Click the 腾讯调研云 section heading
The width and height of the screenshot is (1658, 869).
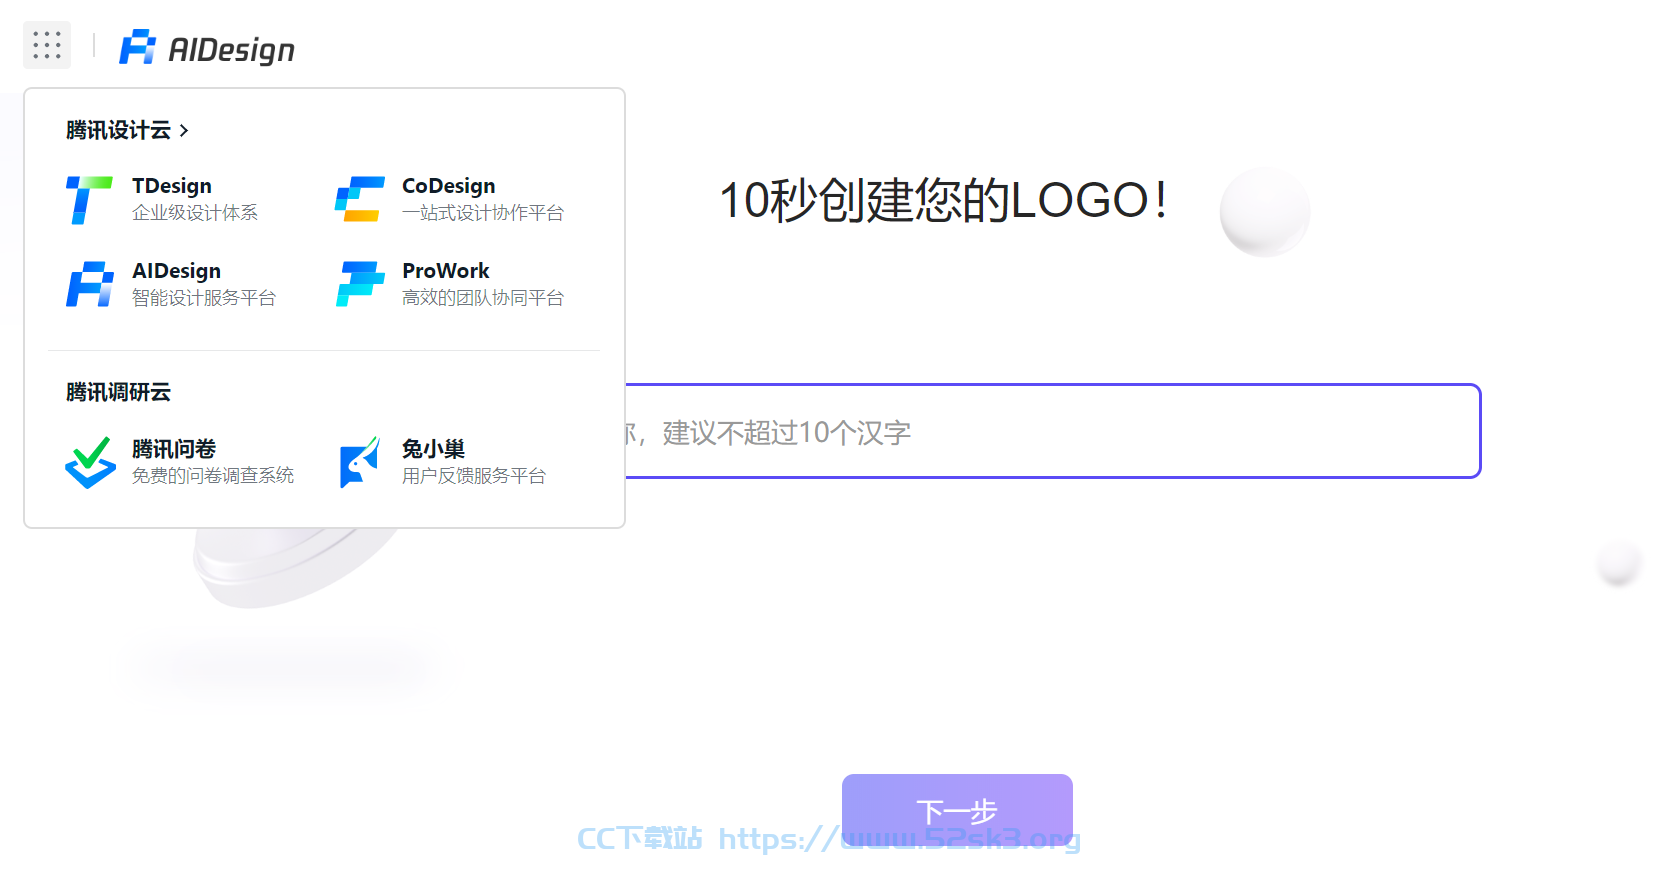(x=118, y=392)
